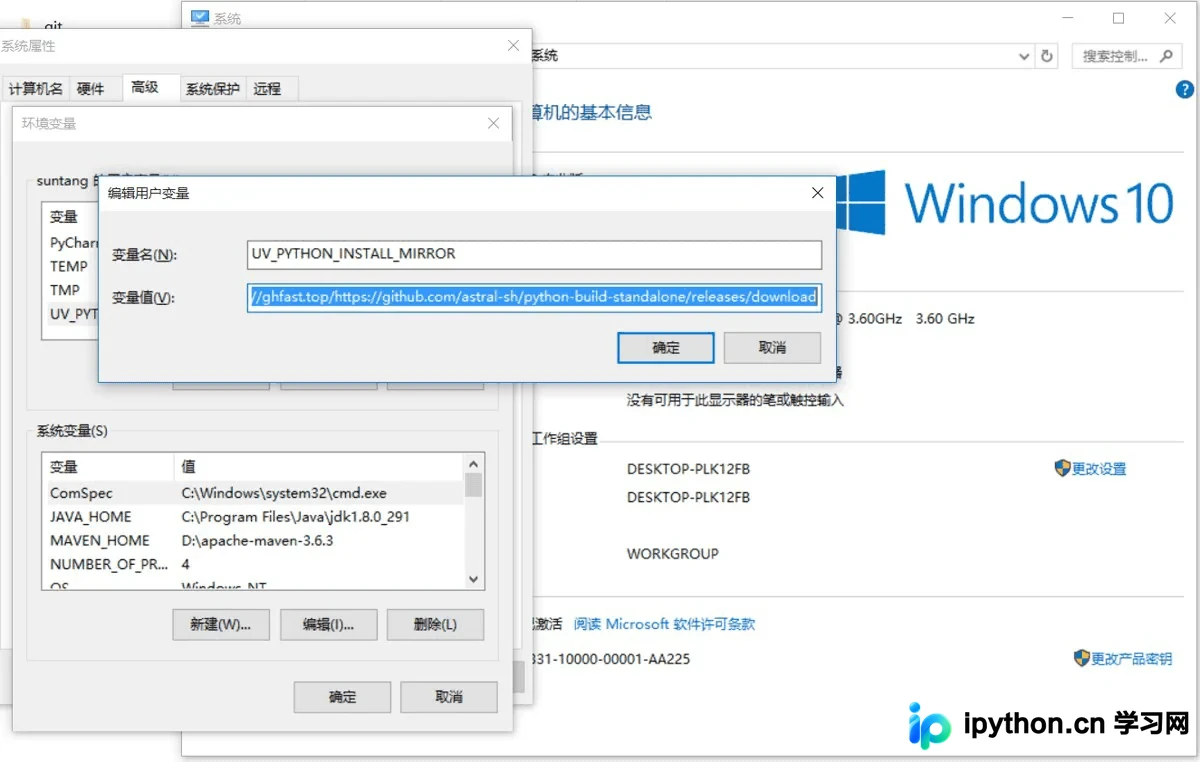Click the 变量 column header in system variables
Viewport: 1200px width, 762px height.
tap(109, 467)
